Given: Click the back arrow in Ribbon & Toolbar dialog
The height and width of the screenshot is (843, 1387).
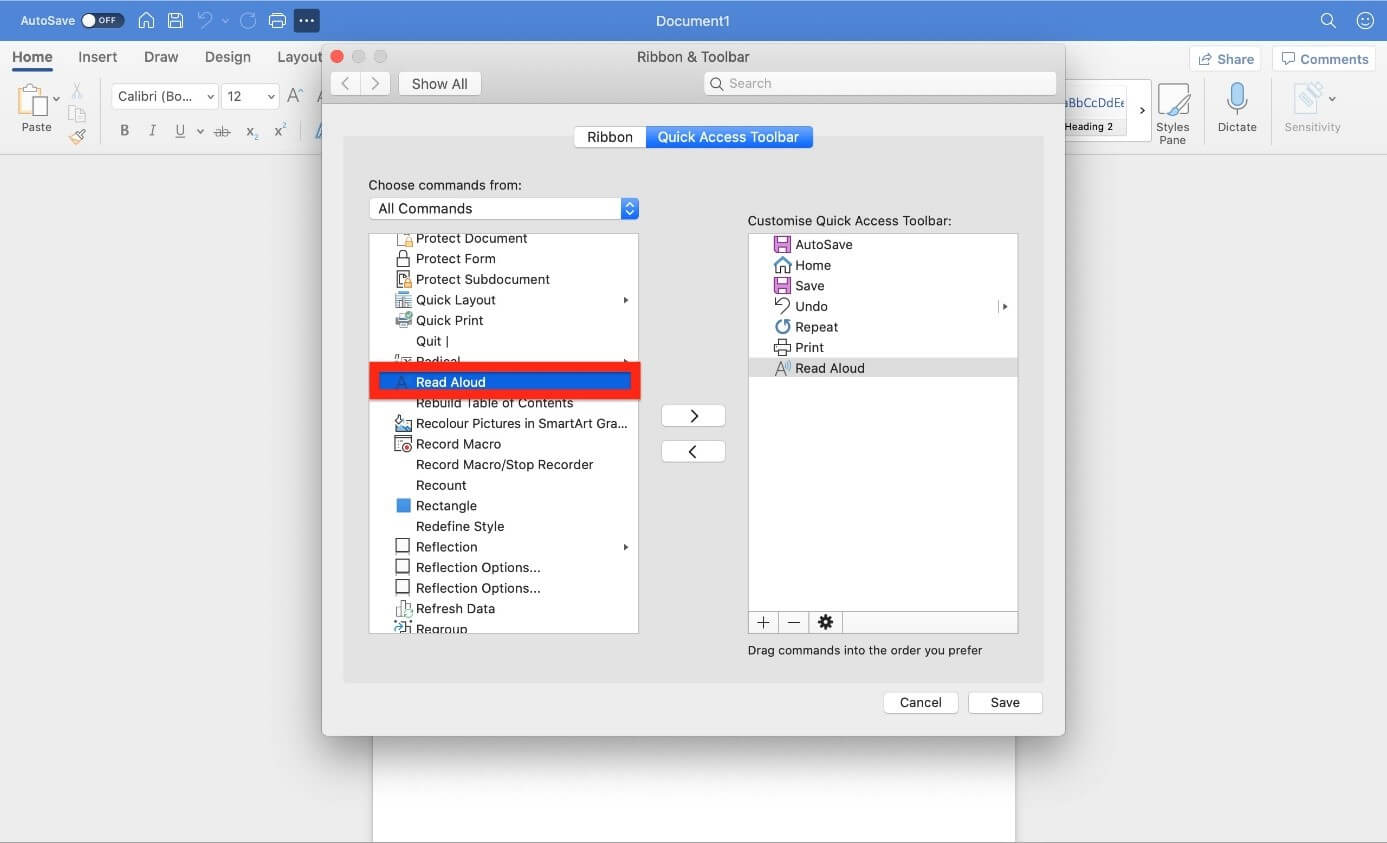Looking at the screenshot, I should pos(345,84).
